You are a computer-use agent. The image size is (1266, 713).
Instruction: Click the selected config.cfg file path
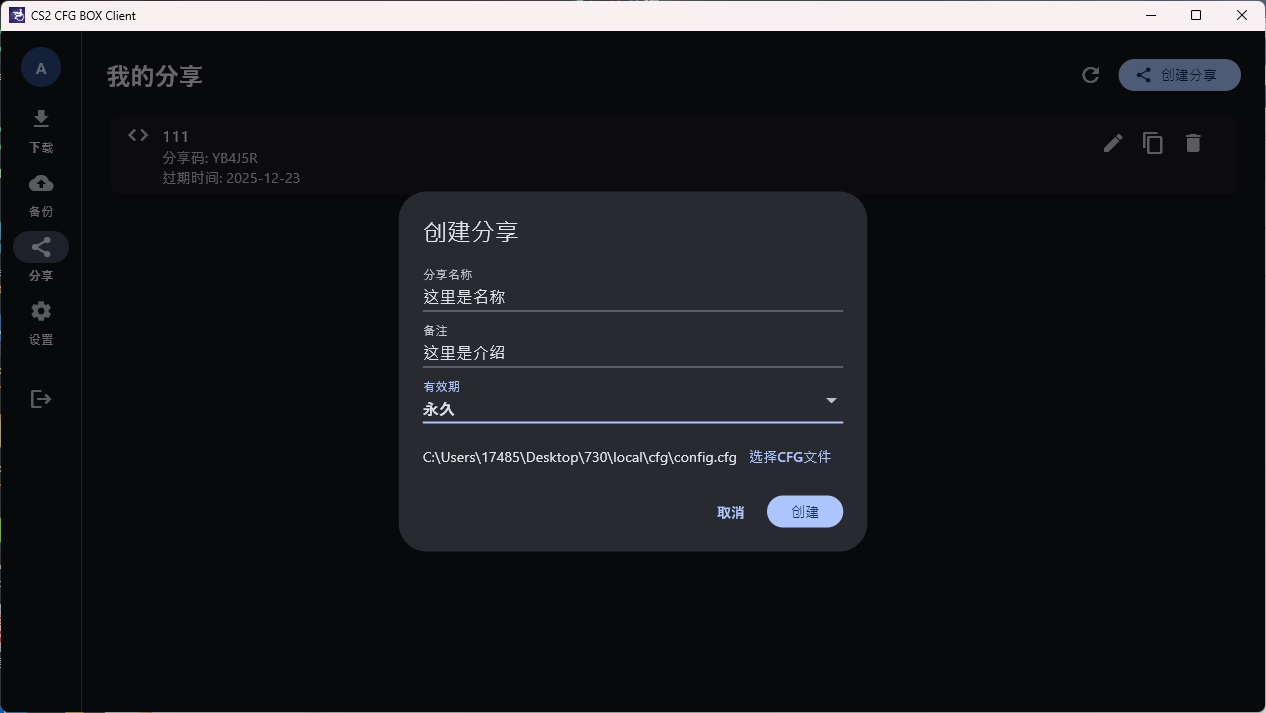point(579,457)
